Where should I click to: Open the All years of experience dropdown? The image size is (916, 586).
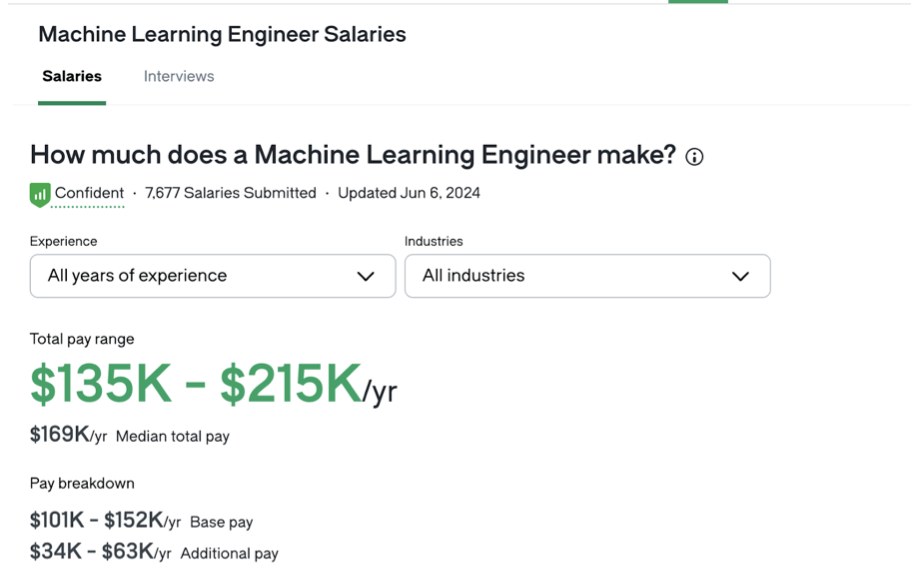[x=213, y=276]
